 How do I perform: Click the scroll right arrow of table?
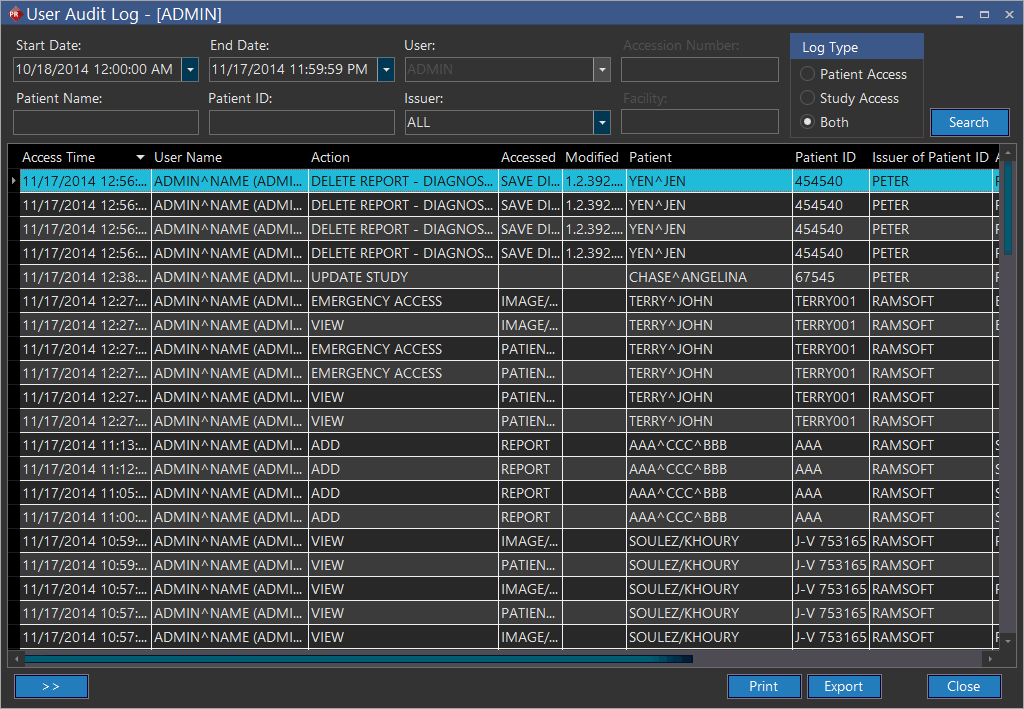[x=989, y=659]
